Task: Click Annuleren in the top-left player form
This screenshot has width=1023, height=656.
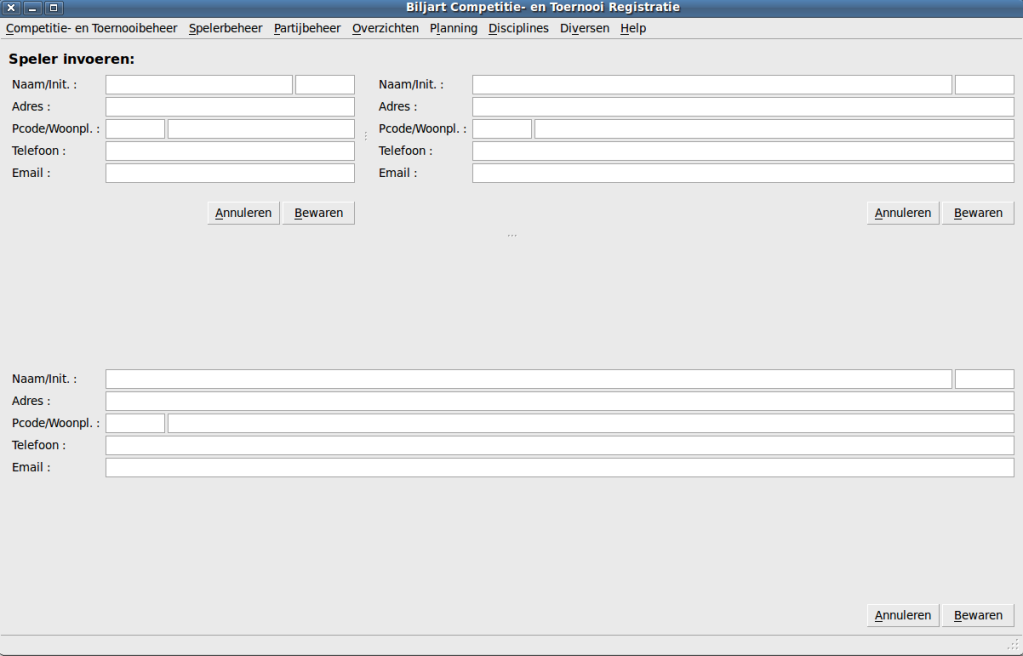Action: click(244, 213)
